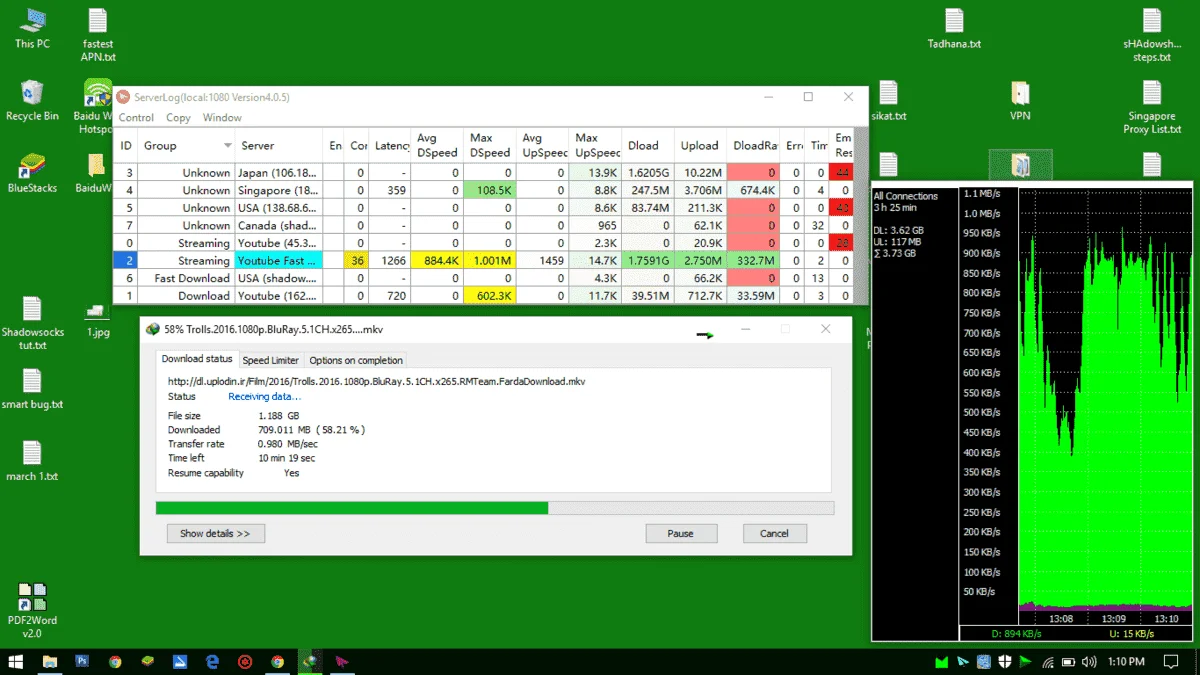Open the Recycle Bin
This screenshot has height=675, width=1200.
coord(32,100)
